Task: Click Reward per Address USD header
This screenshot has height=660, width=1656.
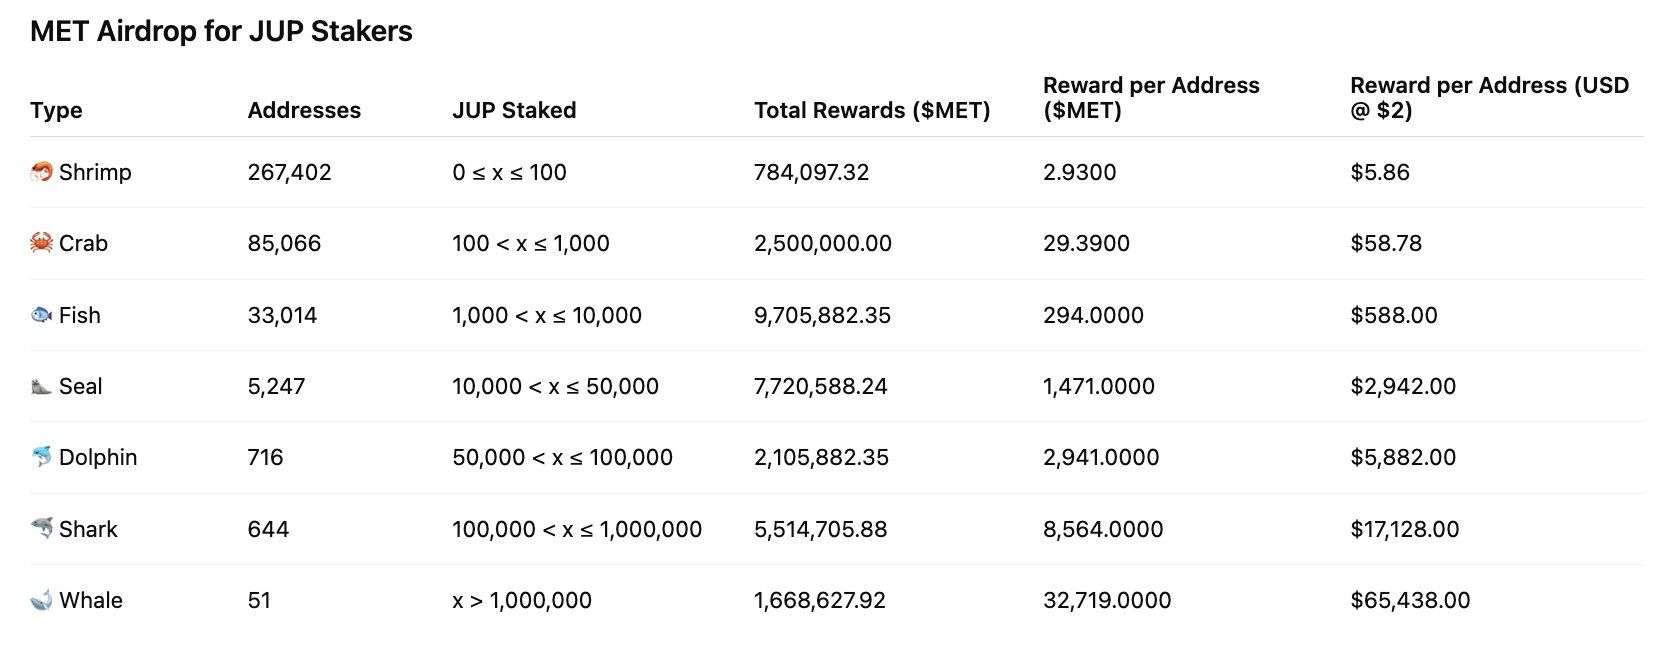Action: (x=1490, y=98)
